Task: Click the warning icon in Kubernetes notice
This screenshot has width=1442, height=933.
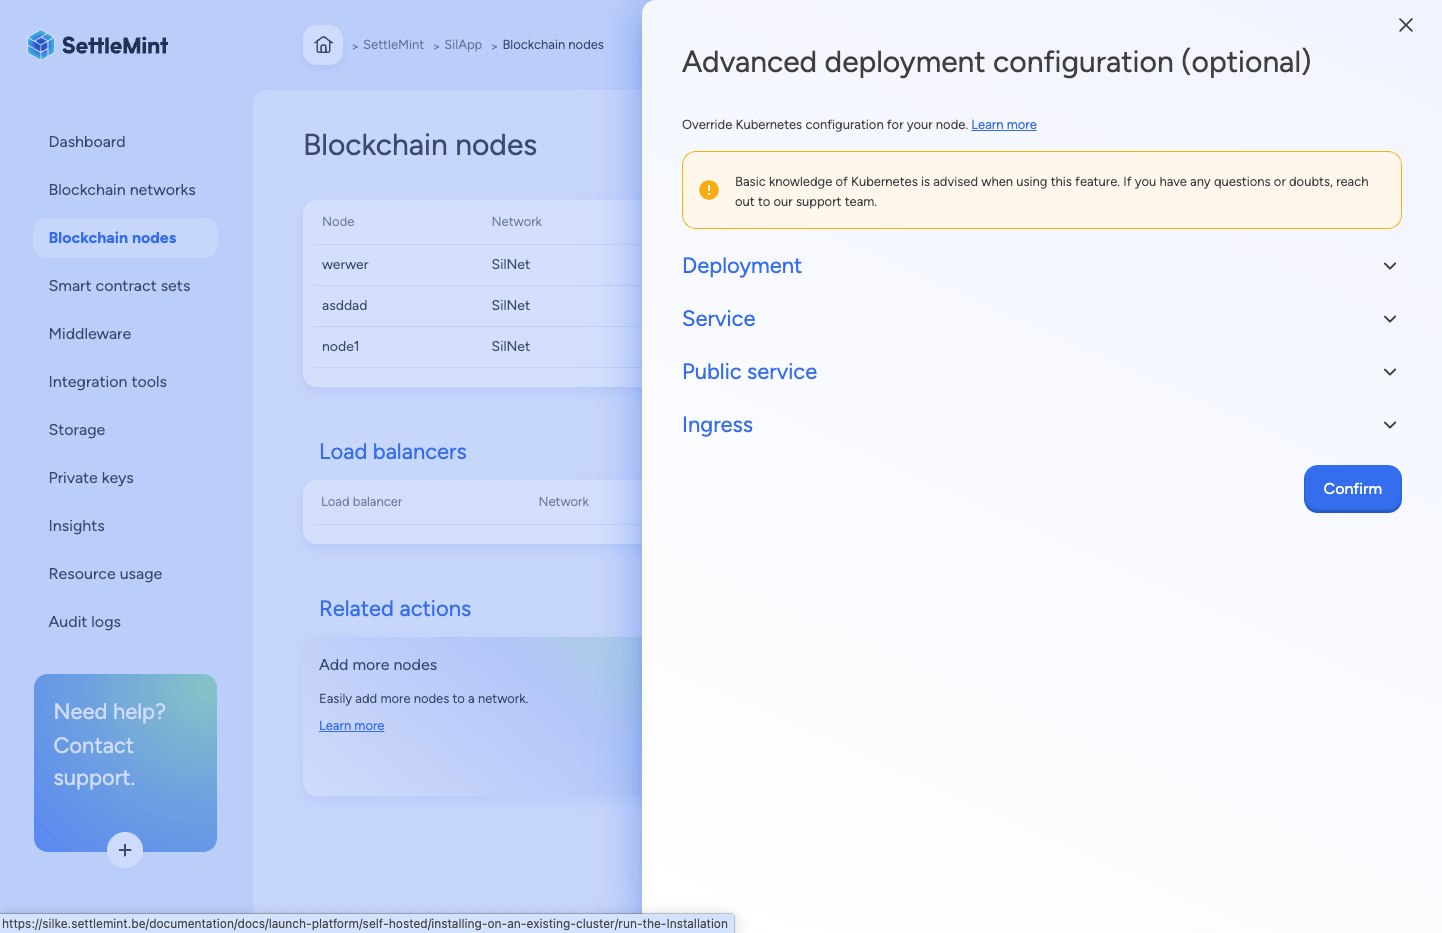Action: coord(709,190)
